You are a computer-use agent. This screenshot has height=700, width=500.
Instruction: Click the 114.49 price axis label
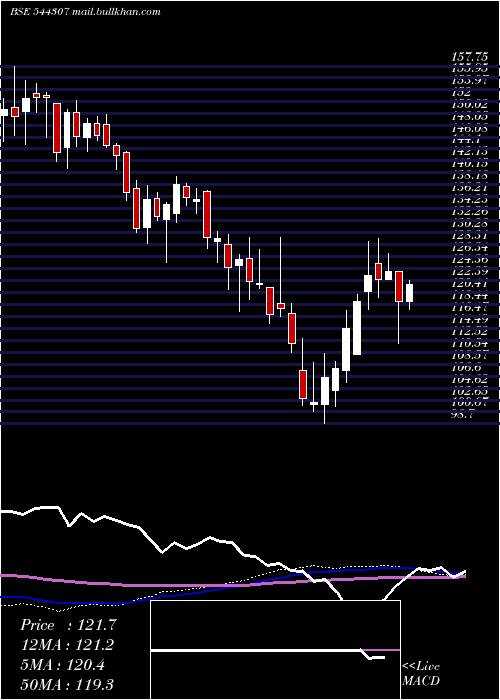[x=472, y=320]
